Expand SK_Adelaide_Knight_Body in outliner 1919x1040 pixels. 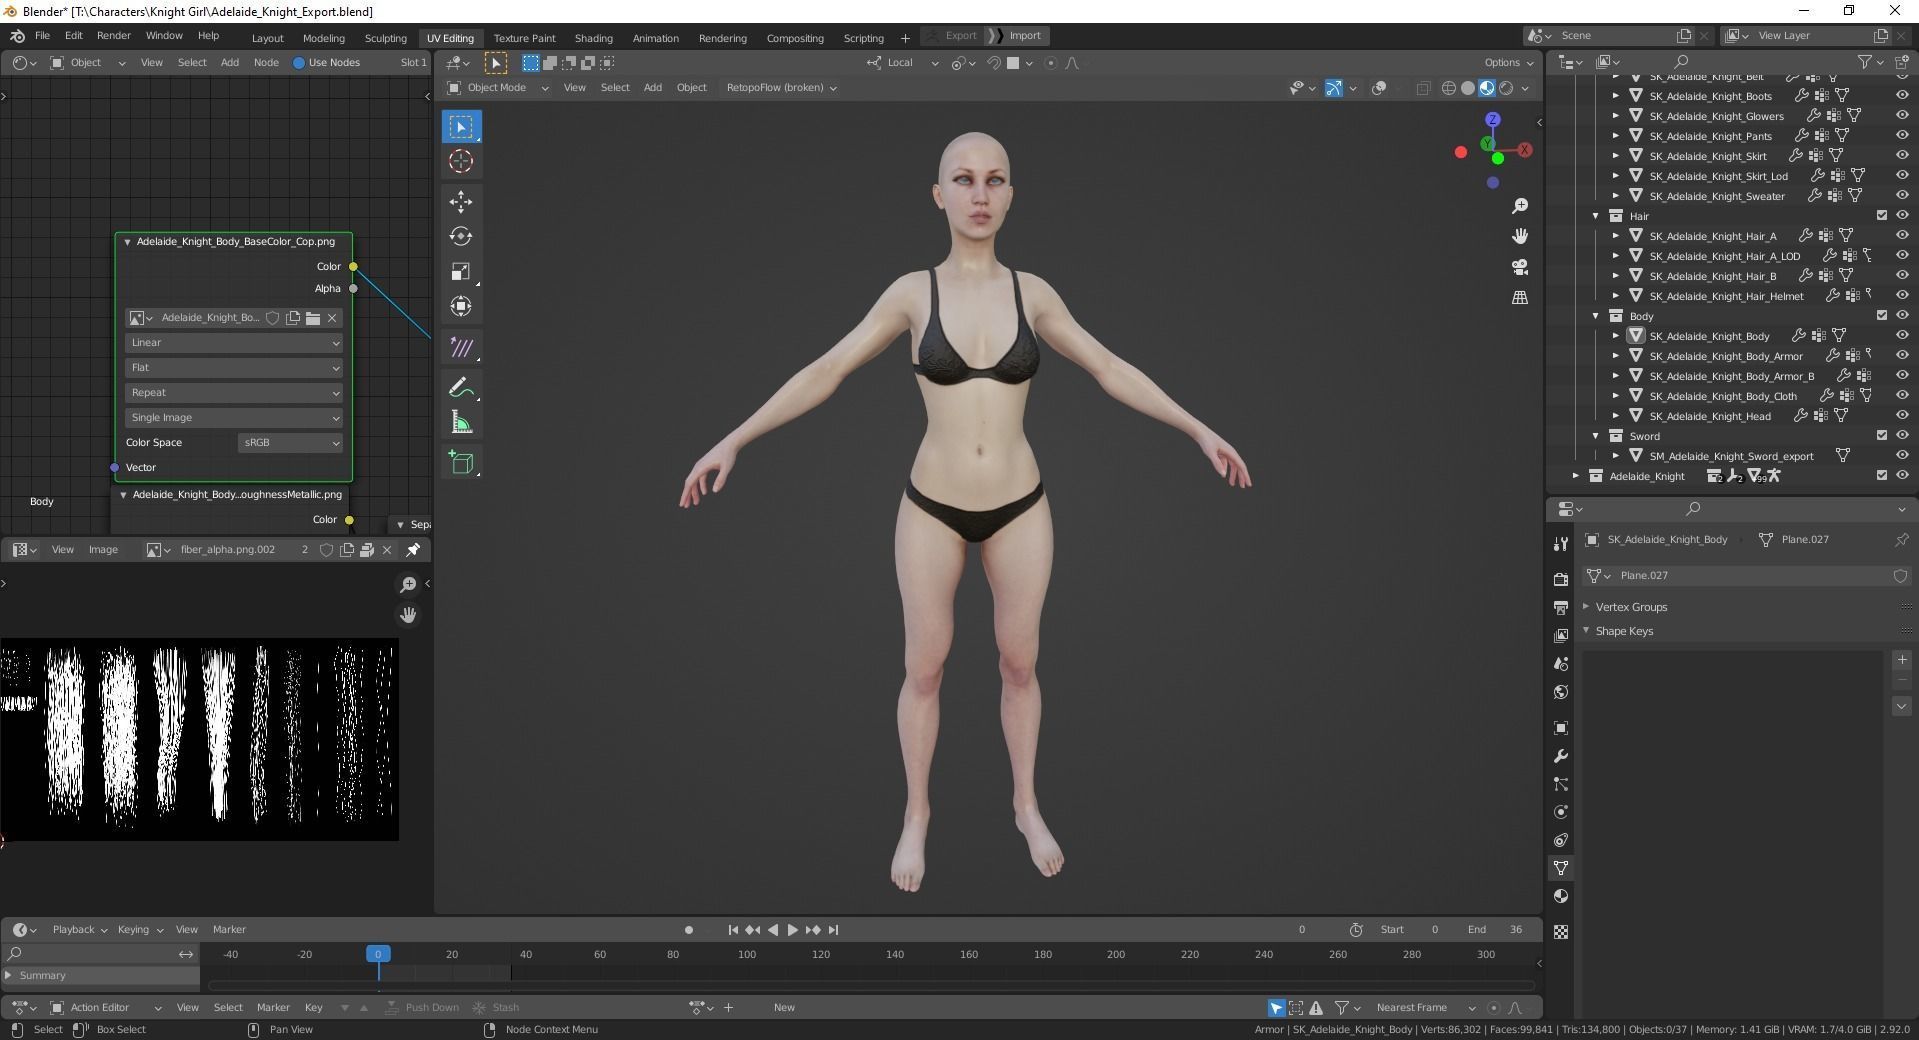[1615, 336]
